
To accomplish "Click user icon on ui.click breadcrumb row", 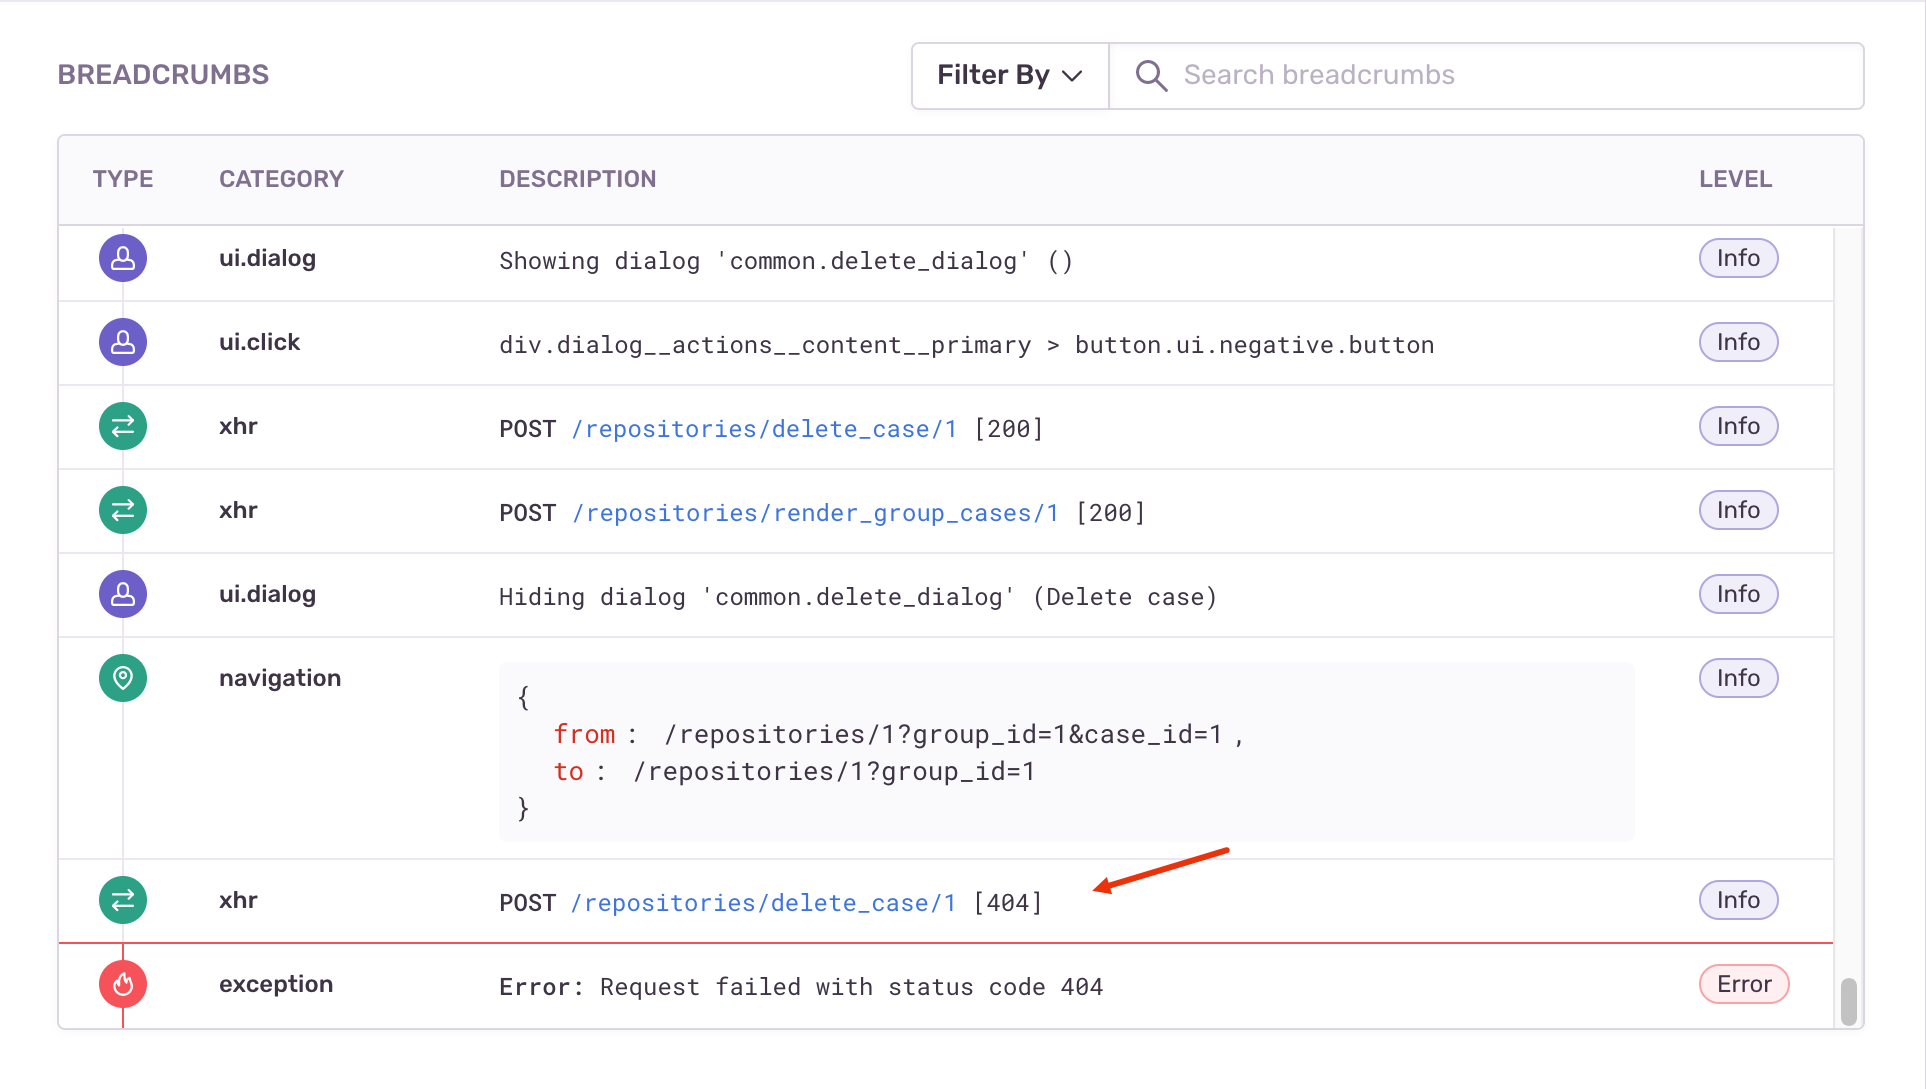I will click(123, 343).
